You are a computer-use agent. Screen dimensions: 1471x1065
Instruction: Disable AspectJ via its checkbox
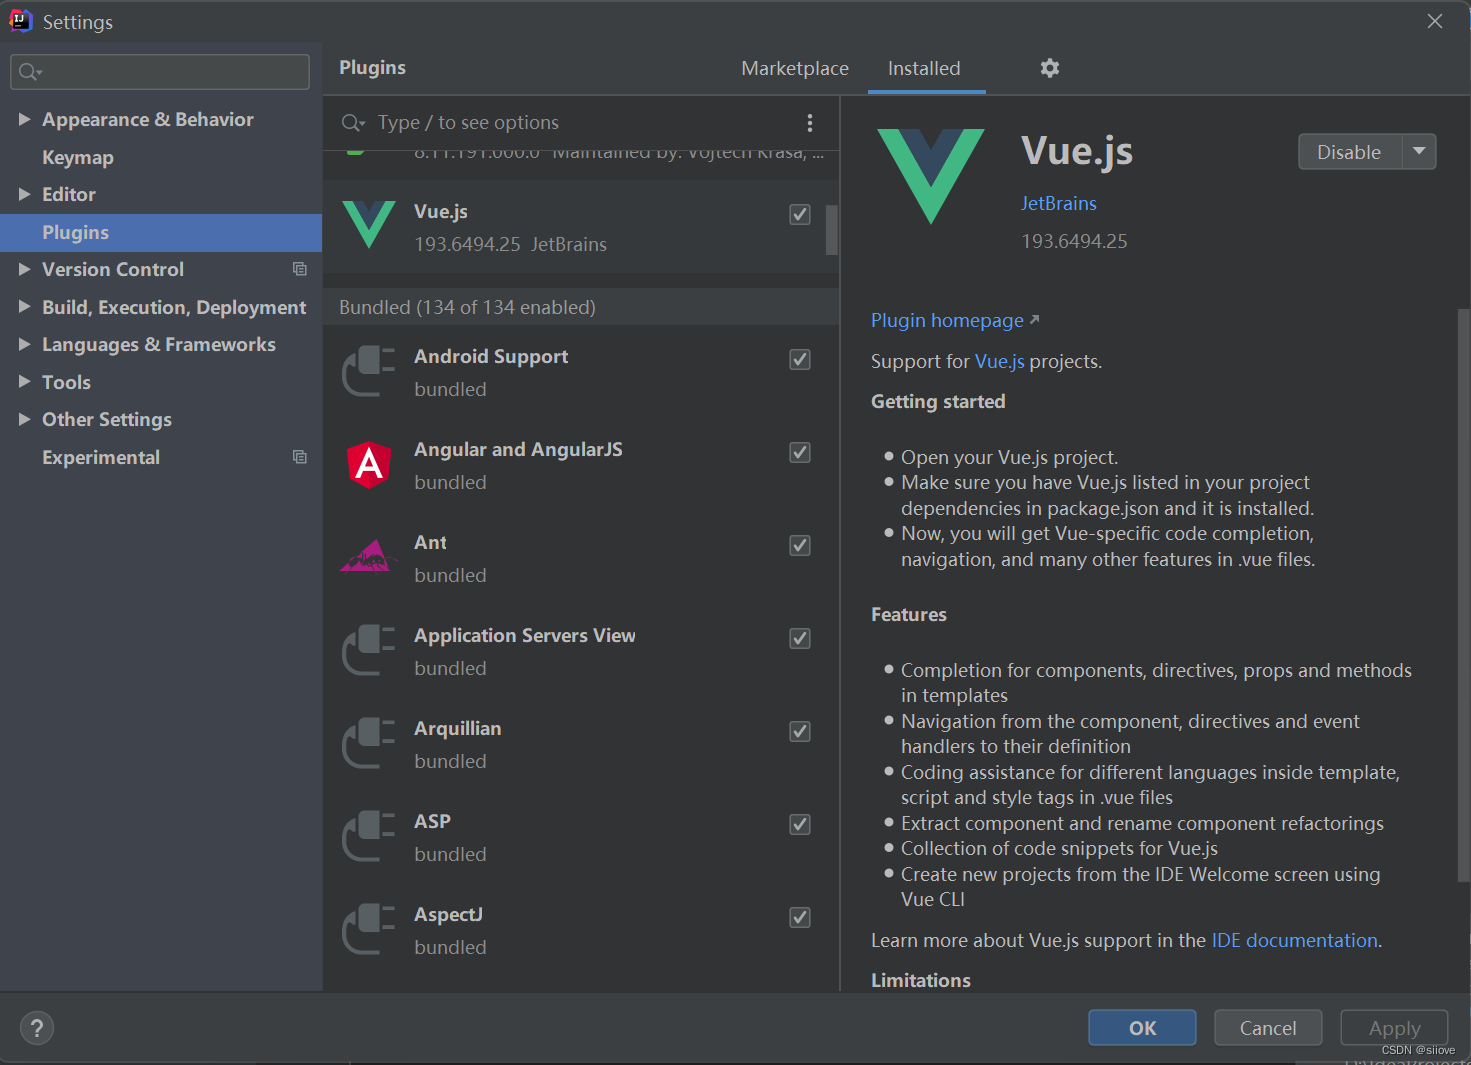point(799,917)
